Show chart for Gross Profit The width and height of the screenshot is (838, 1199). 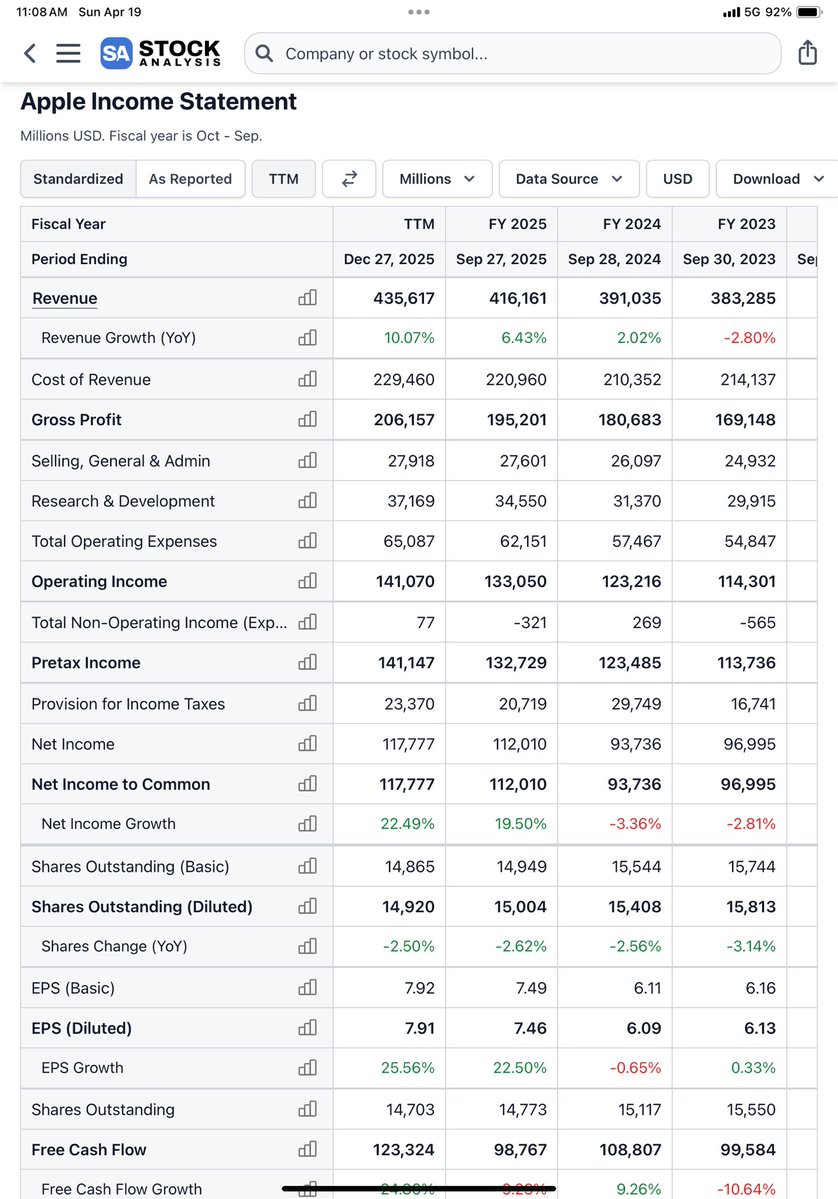pos(307,419)
